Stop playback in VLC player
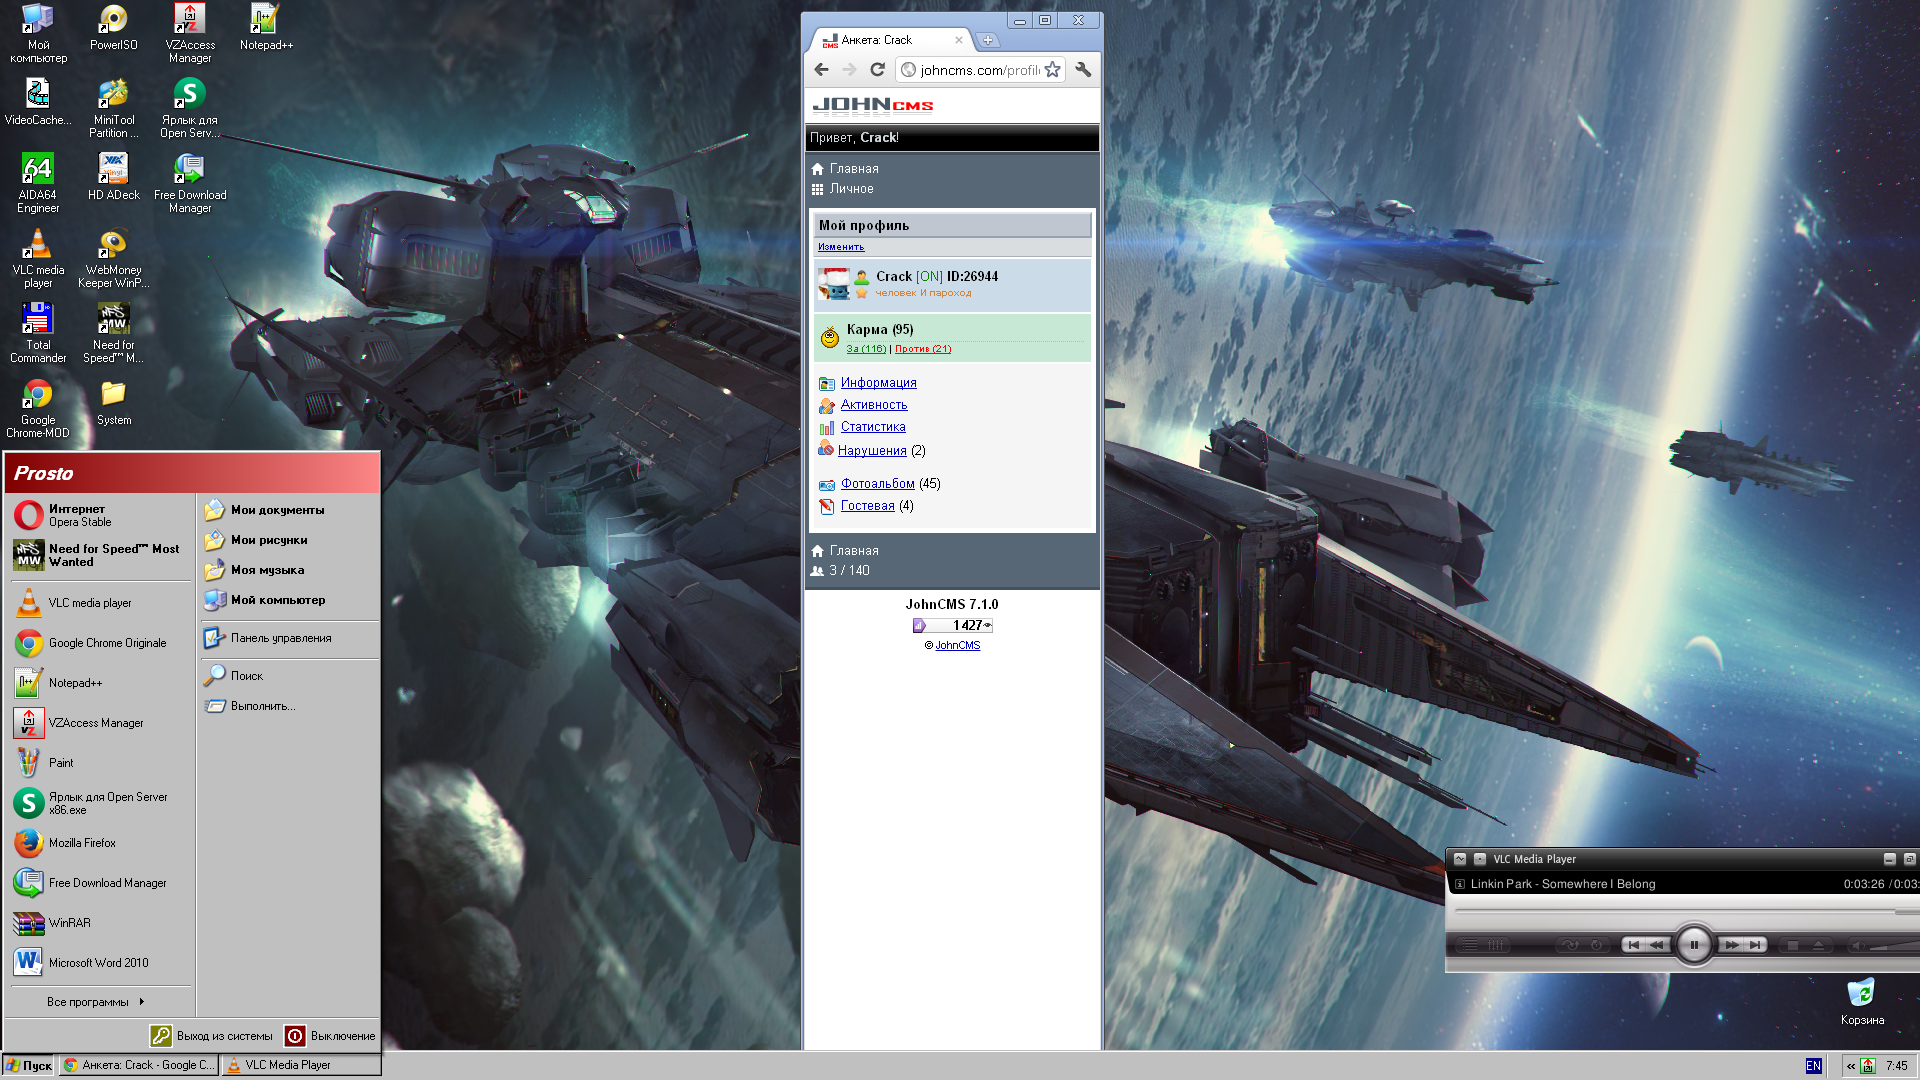This screenshot has width=1920, height=1080. click(x=1792, y=945)
